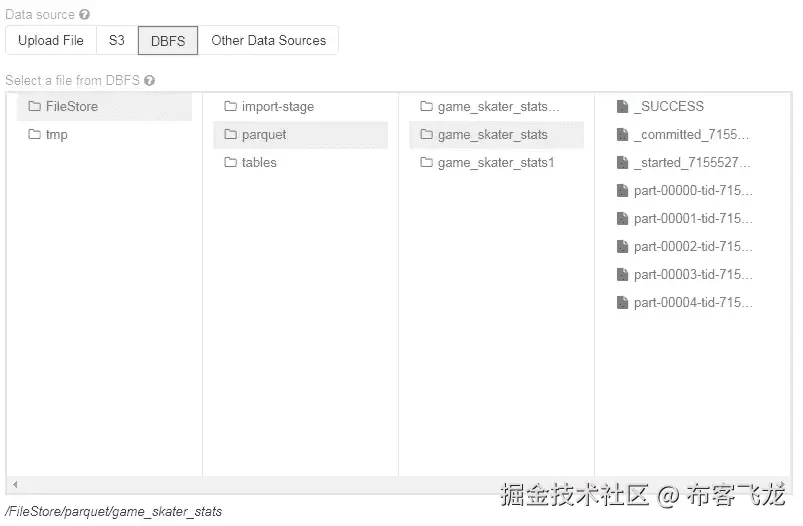Viewport: 803px width, 526px height.
Task: Select the DBFS data source tab
Action: click(x=168, y=40)
